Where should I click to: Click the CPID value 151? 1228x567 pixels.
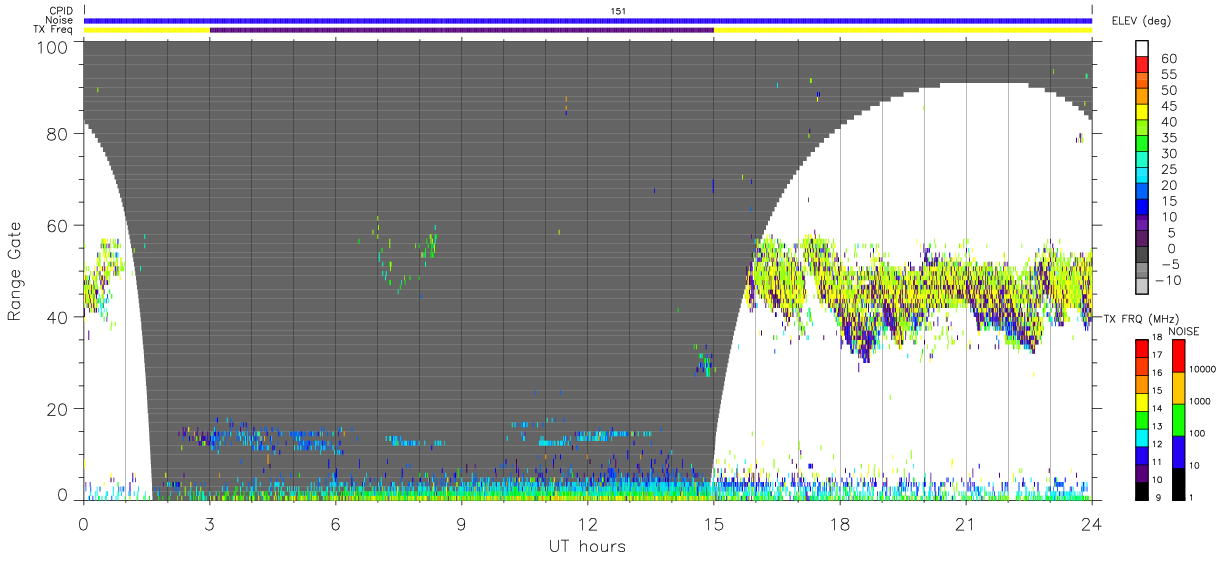[x=619, y=11]
